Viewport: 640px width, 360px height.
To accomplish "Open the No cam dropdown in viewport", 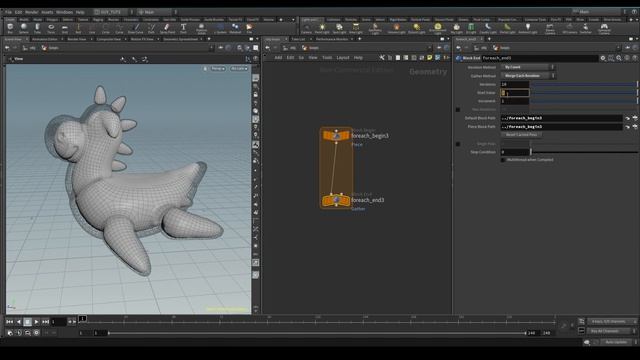I will point(239,69).
